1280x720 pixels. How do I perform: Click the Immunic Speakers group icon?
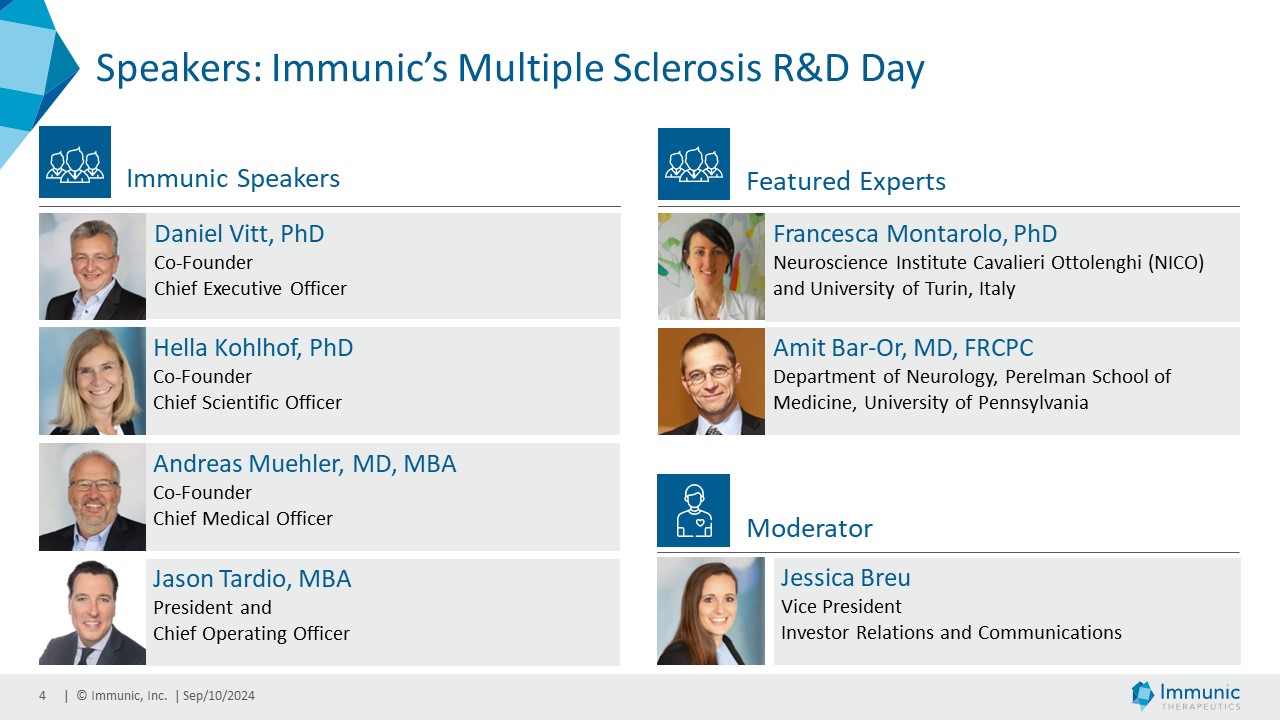(75, 162)
